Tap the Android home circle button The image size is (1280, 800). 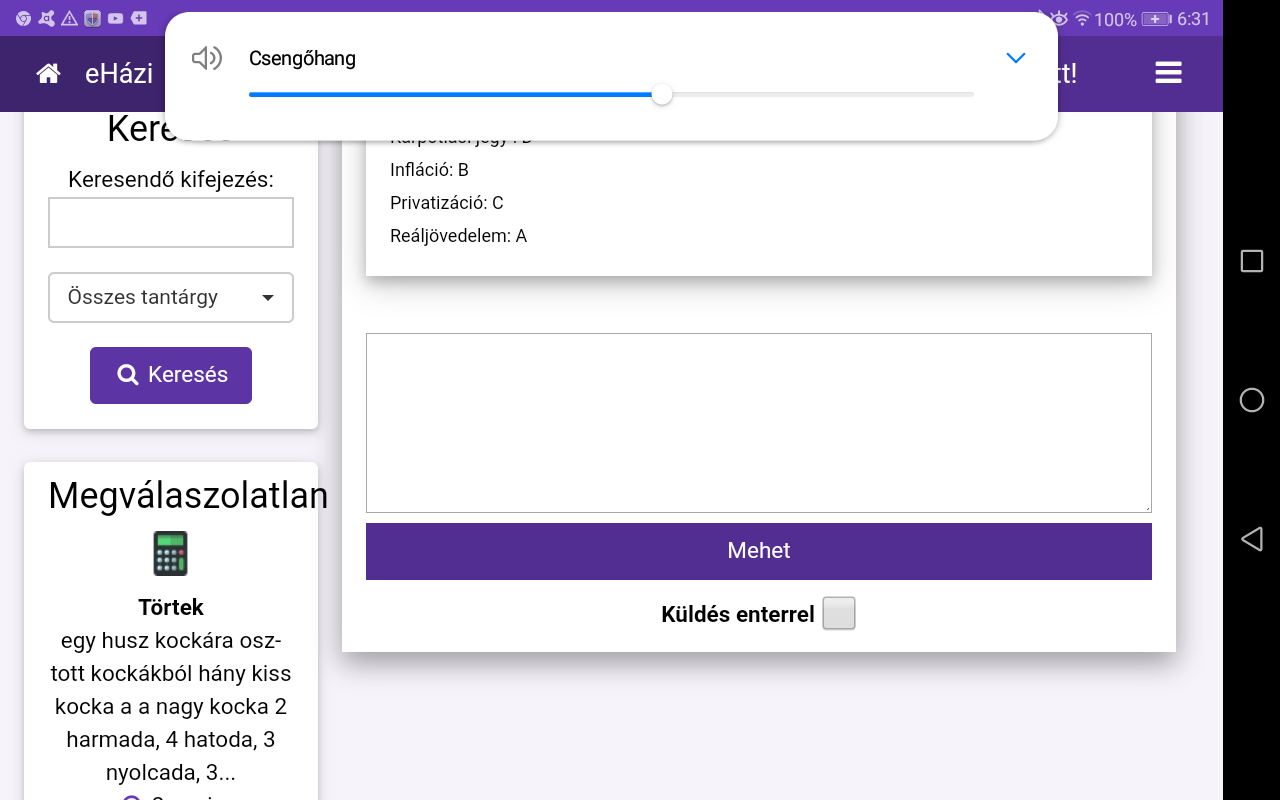click(x=1251, y=400)
